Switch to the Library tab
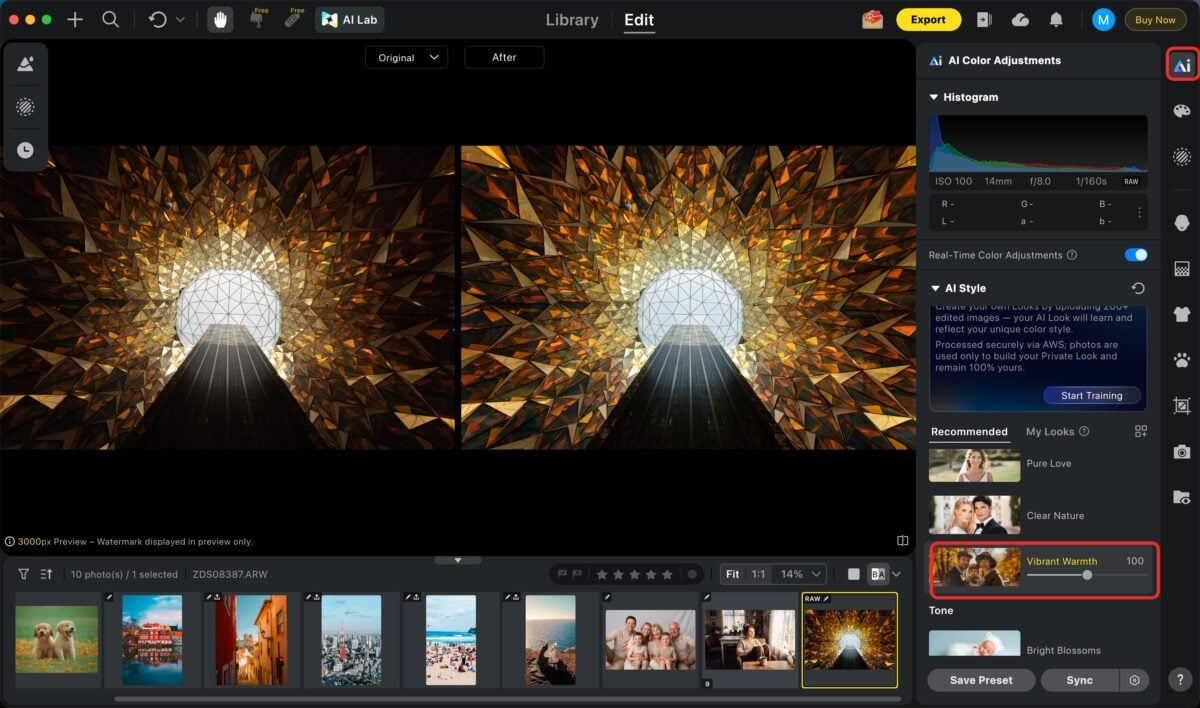 572,20
